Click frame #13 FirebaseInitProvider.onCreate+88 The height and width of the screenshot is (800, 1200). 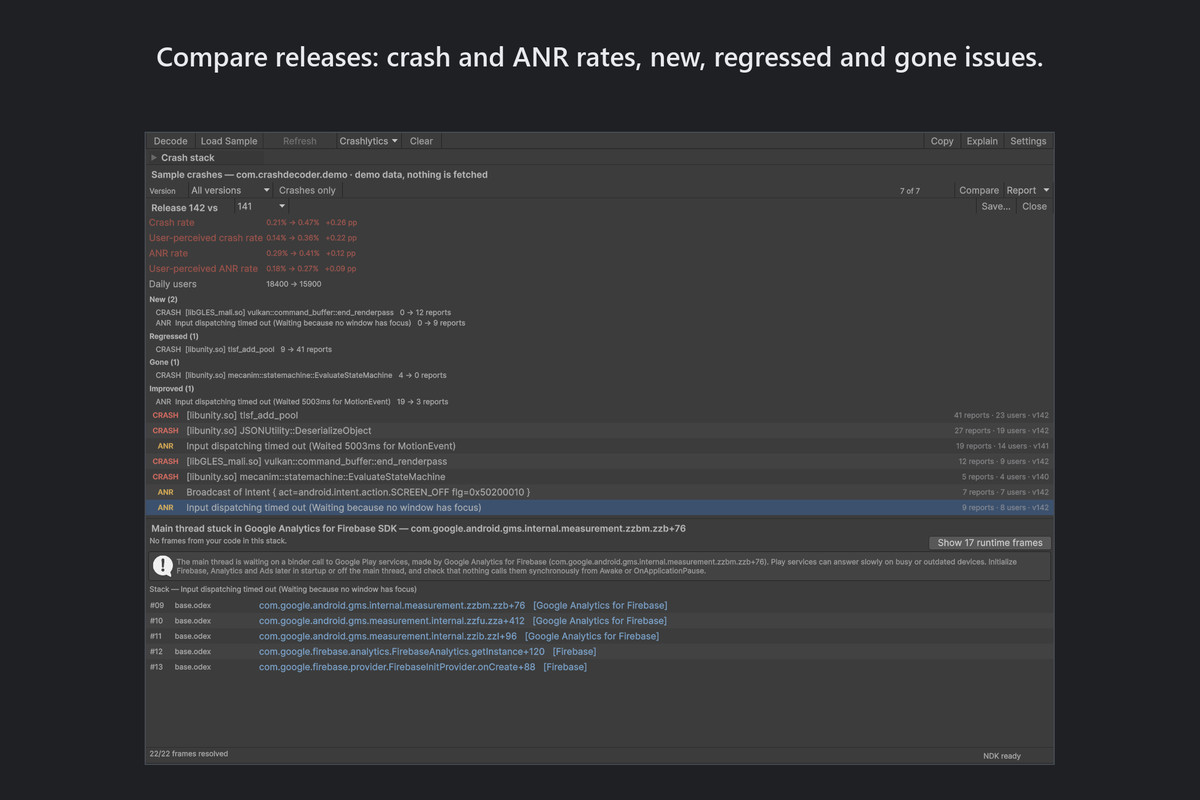599,667
